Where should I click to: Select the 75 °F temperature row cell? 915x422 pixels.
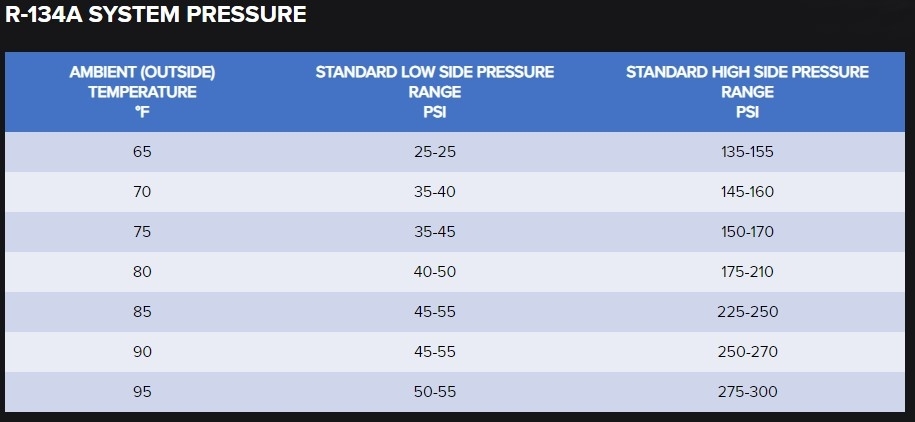coord(142,232)
